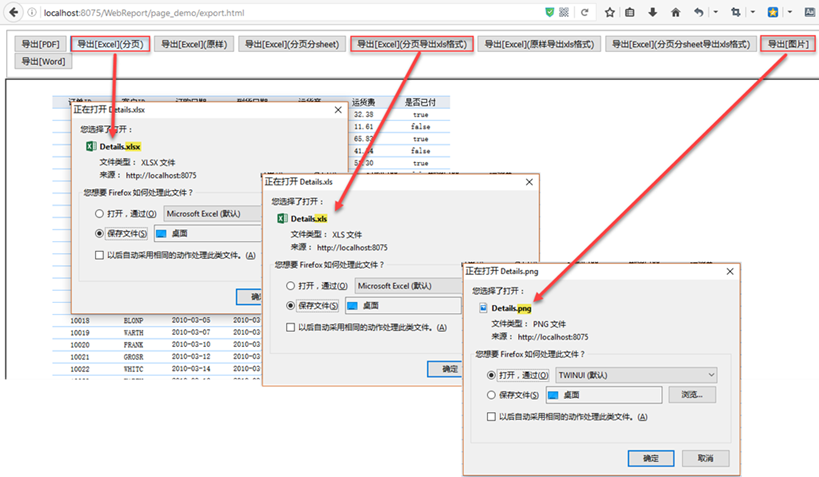Select "打开，通过" radio in the Details.png dialog
This screenshot has width=819, height=477.
click(491, 375)
